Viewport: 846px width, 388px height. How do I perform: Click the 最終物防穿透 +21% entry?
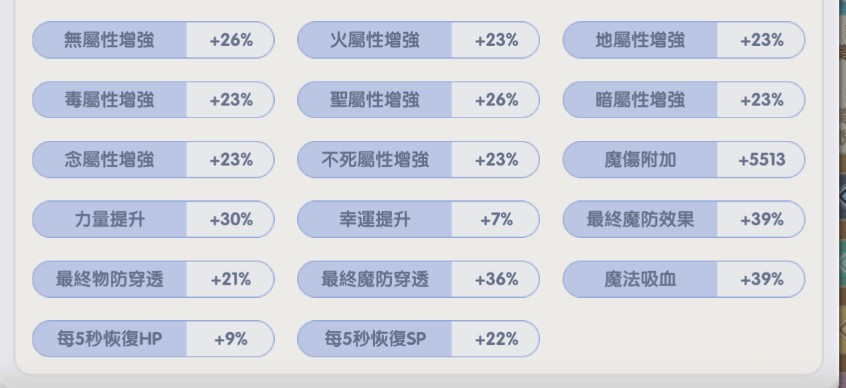pos(153,279)
